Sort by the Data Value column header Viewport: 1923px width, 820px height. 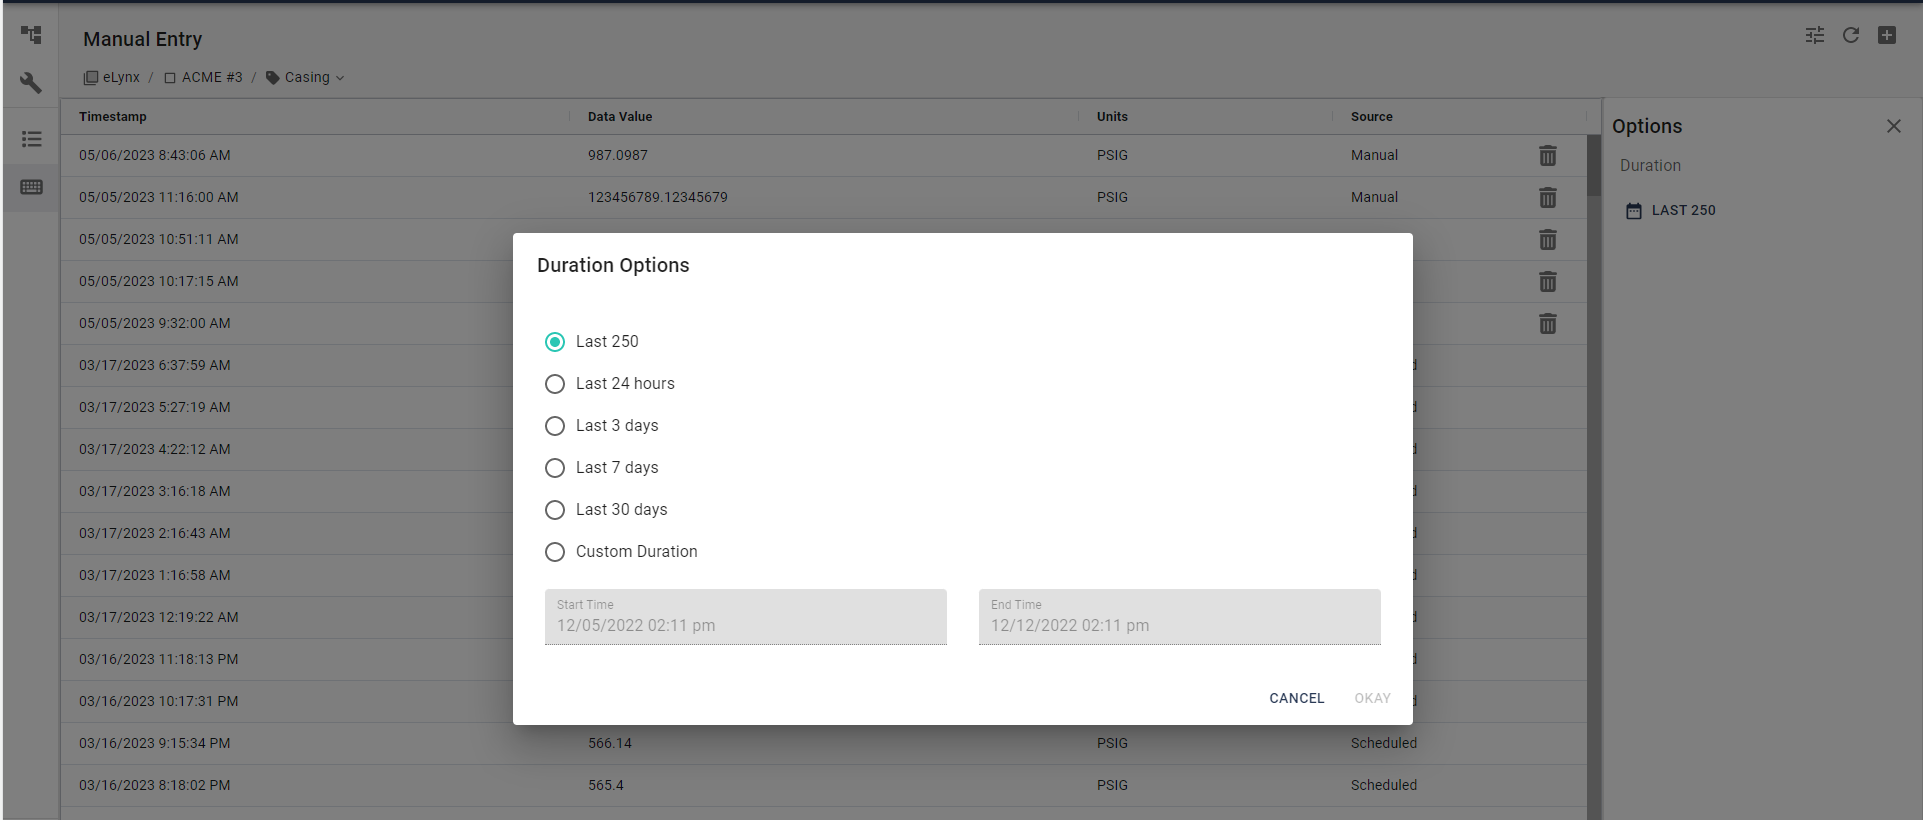point(620,117)
